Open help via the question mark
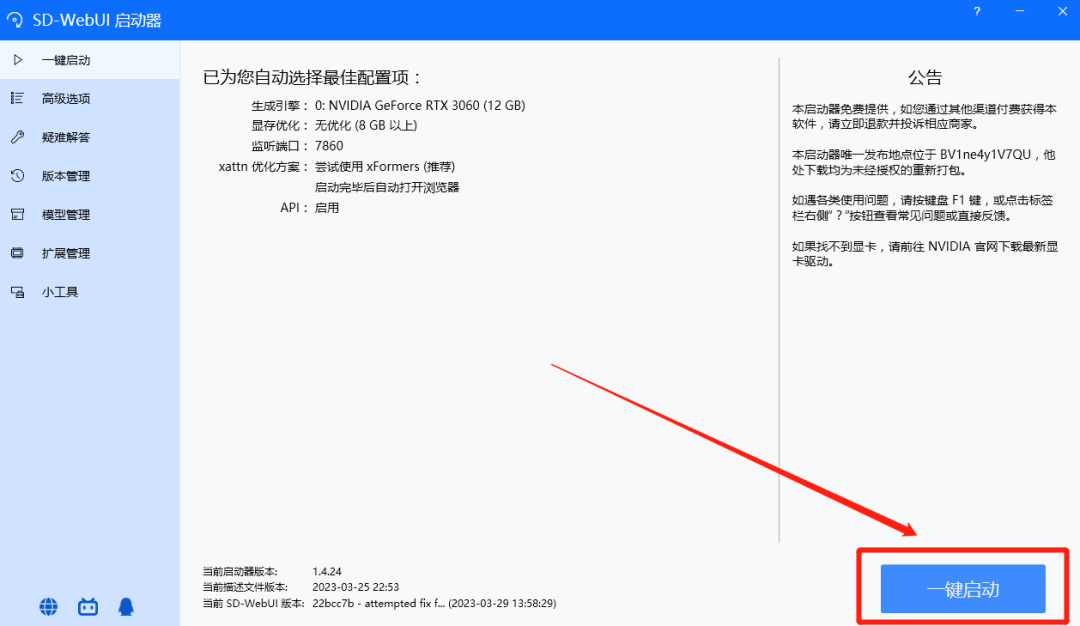1080x626 pixels. pos(977,12)
